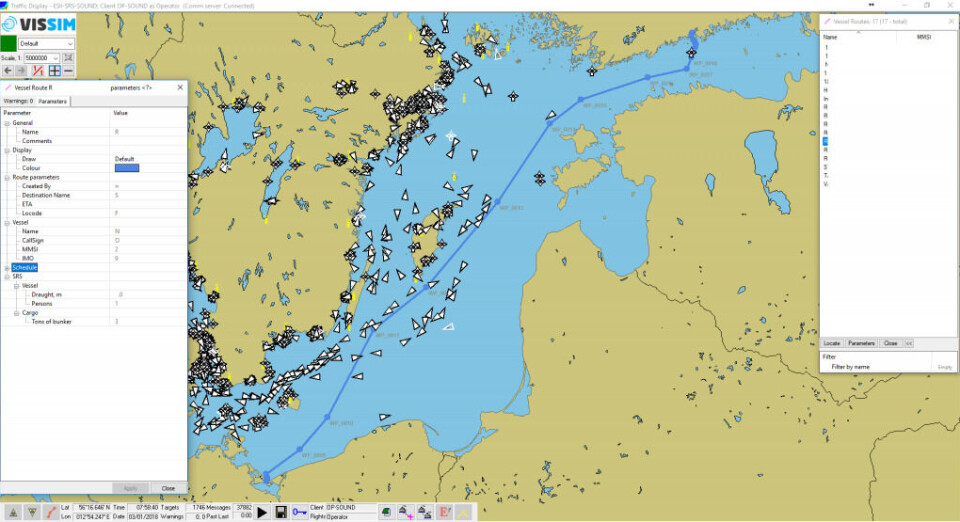Click the green status square under the logo
Image resolution: width=960 pixels, height=522 pixels.
[x=9, y=43]
